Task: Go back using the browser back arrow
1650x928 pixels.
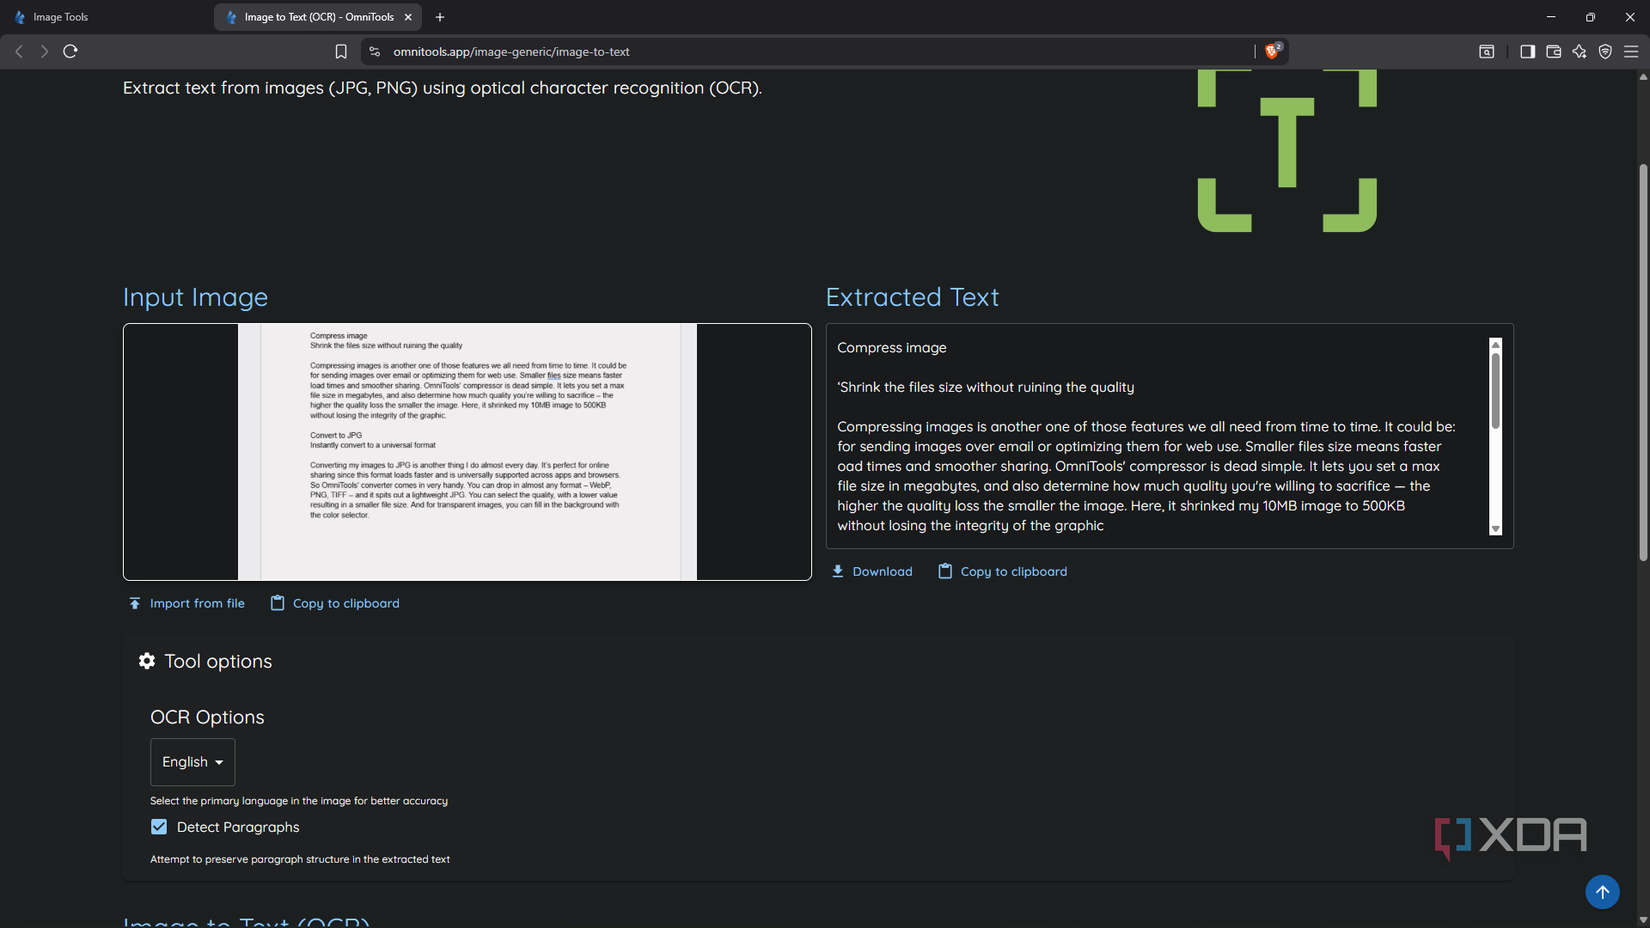Action: [19, 51]
